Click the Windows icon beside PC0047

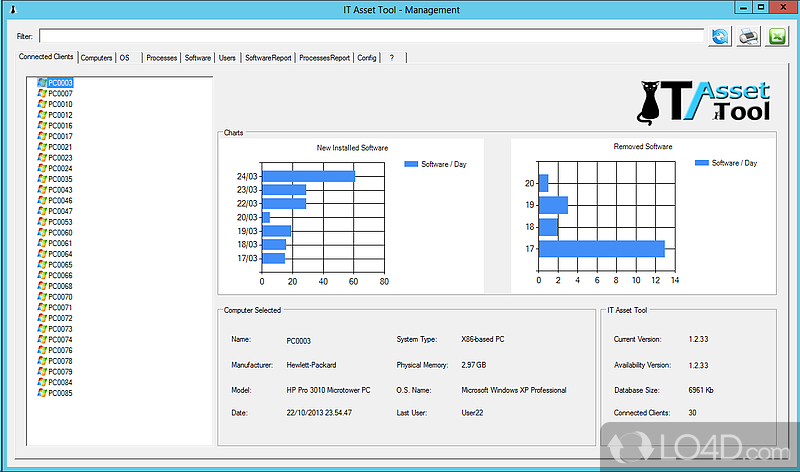(42, 211)
